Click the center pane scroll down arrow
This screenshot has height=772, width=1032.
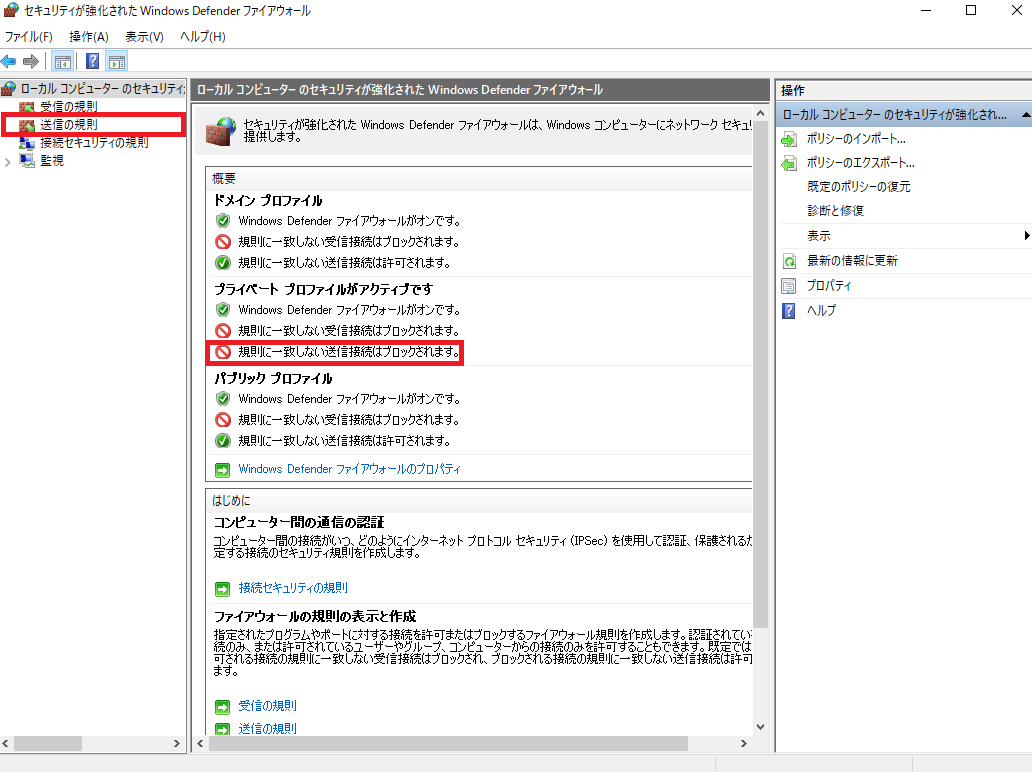(760, 727)
